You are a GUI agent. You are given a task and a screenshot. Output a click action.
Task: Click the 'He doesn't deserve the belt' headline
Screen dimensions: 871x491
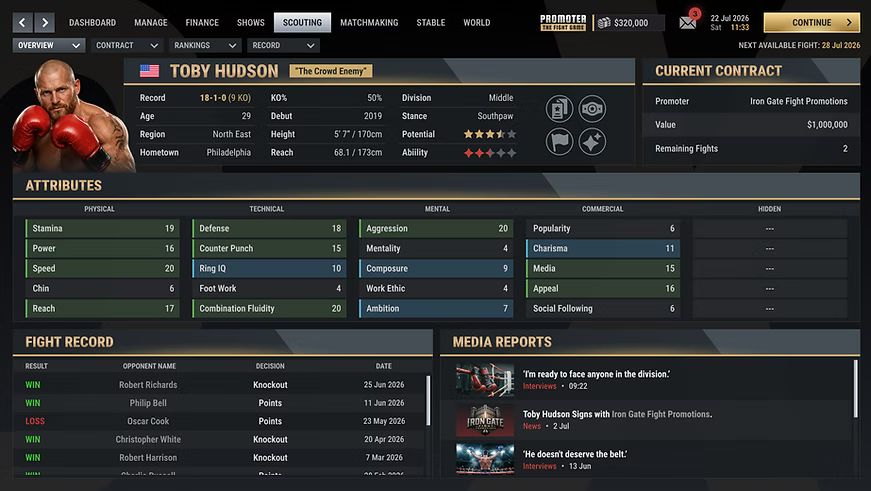pos(575,454)
